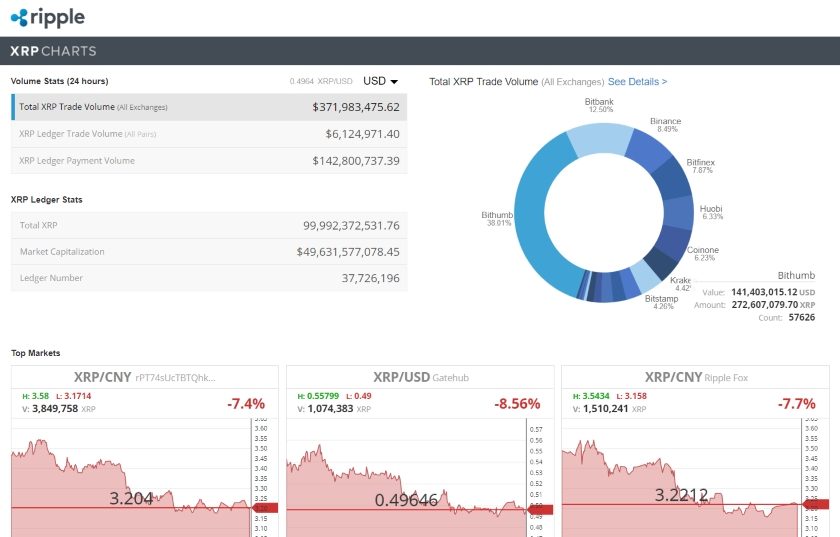Open the XRP/CNY rPT74sUcTBTQhk market title
840x537 pixels.
coord(145,377)
